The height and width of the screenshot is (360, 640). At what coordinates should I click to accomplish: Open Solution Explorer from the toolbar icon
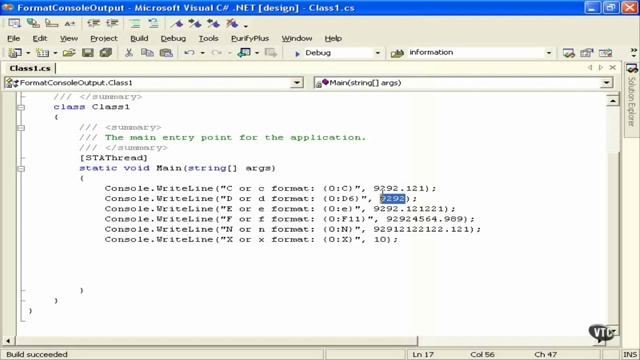coord(568,53)
